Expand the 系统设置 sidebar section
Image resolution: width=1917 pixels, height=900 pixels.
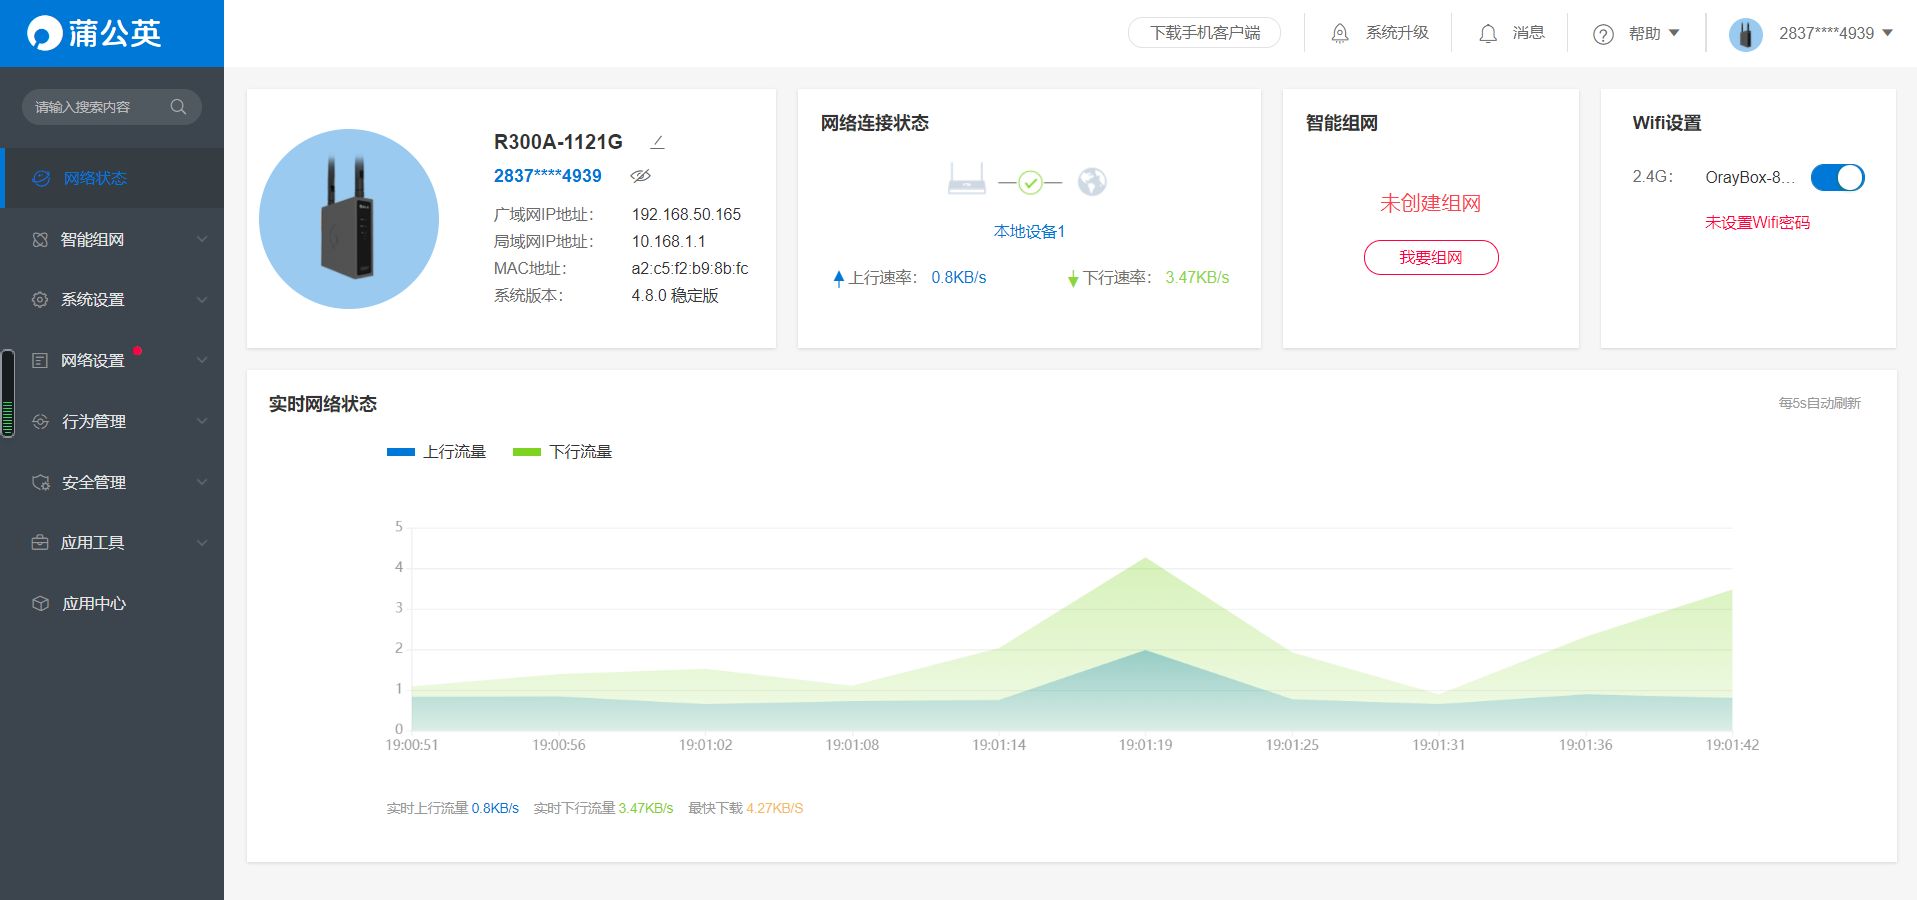pos(112,299)
